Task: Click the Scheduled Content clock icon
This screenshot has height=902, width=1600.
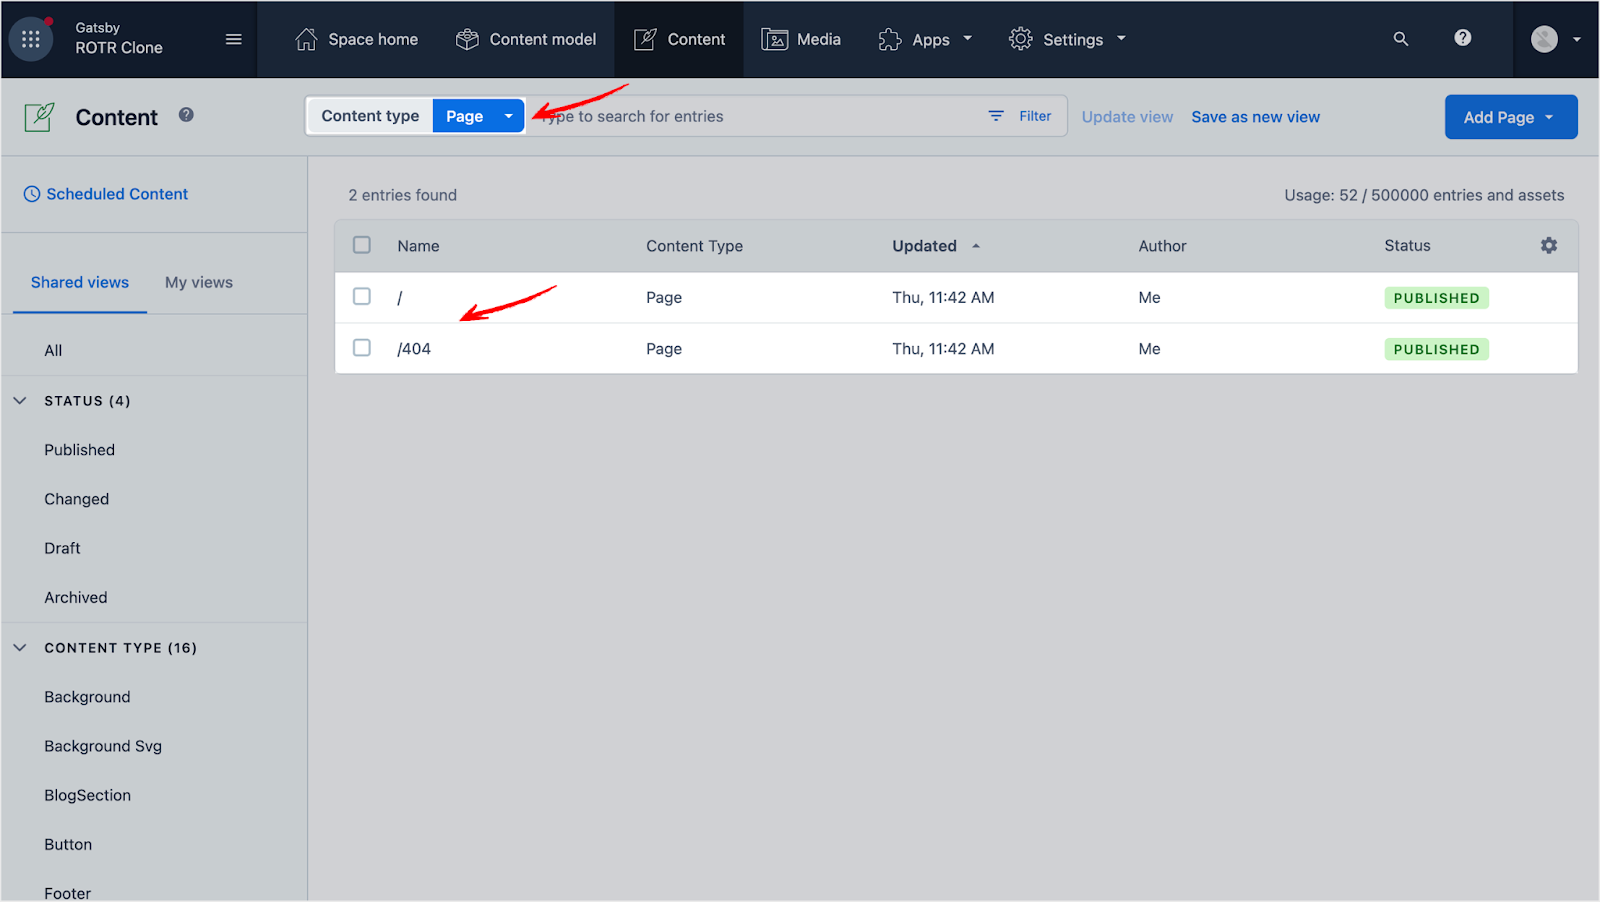Action: pos(32,194)
